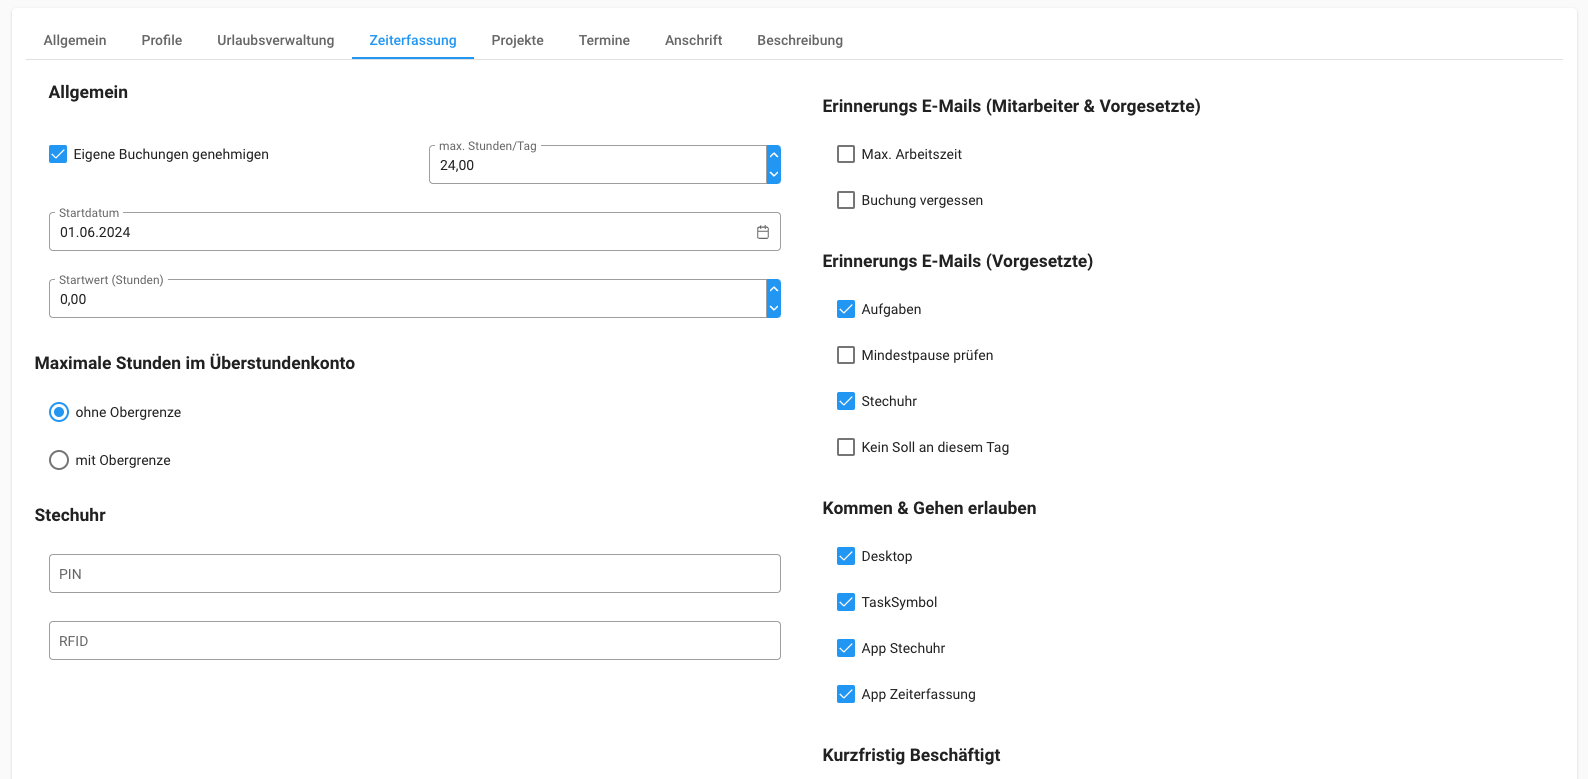
Task: Check Kein Soll an diesem Tag
Action: (x=846, y=447)
